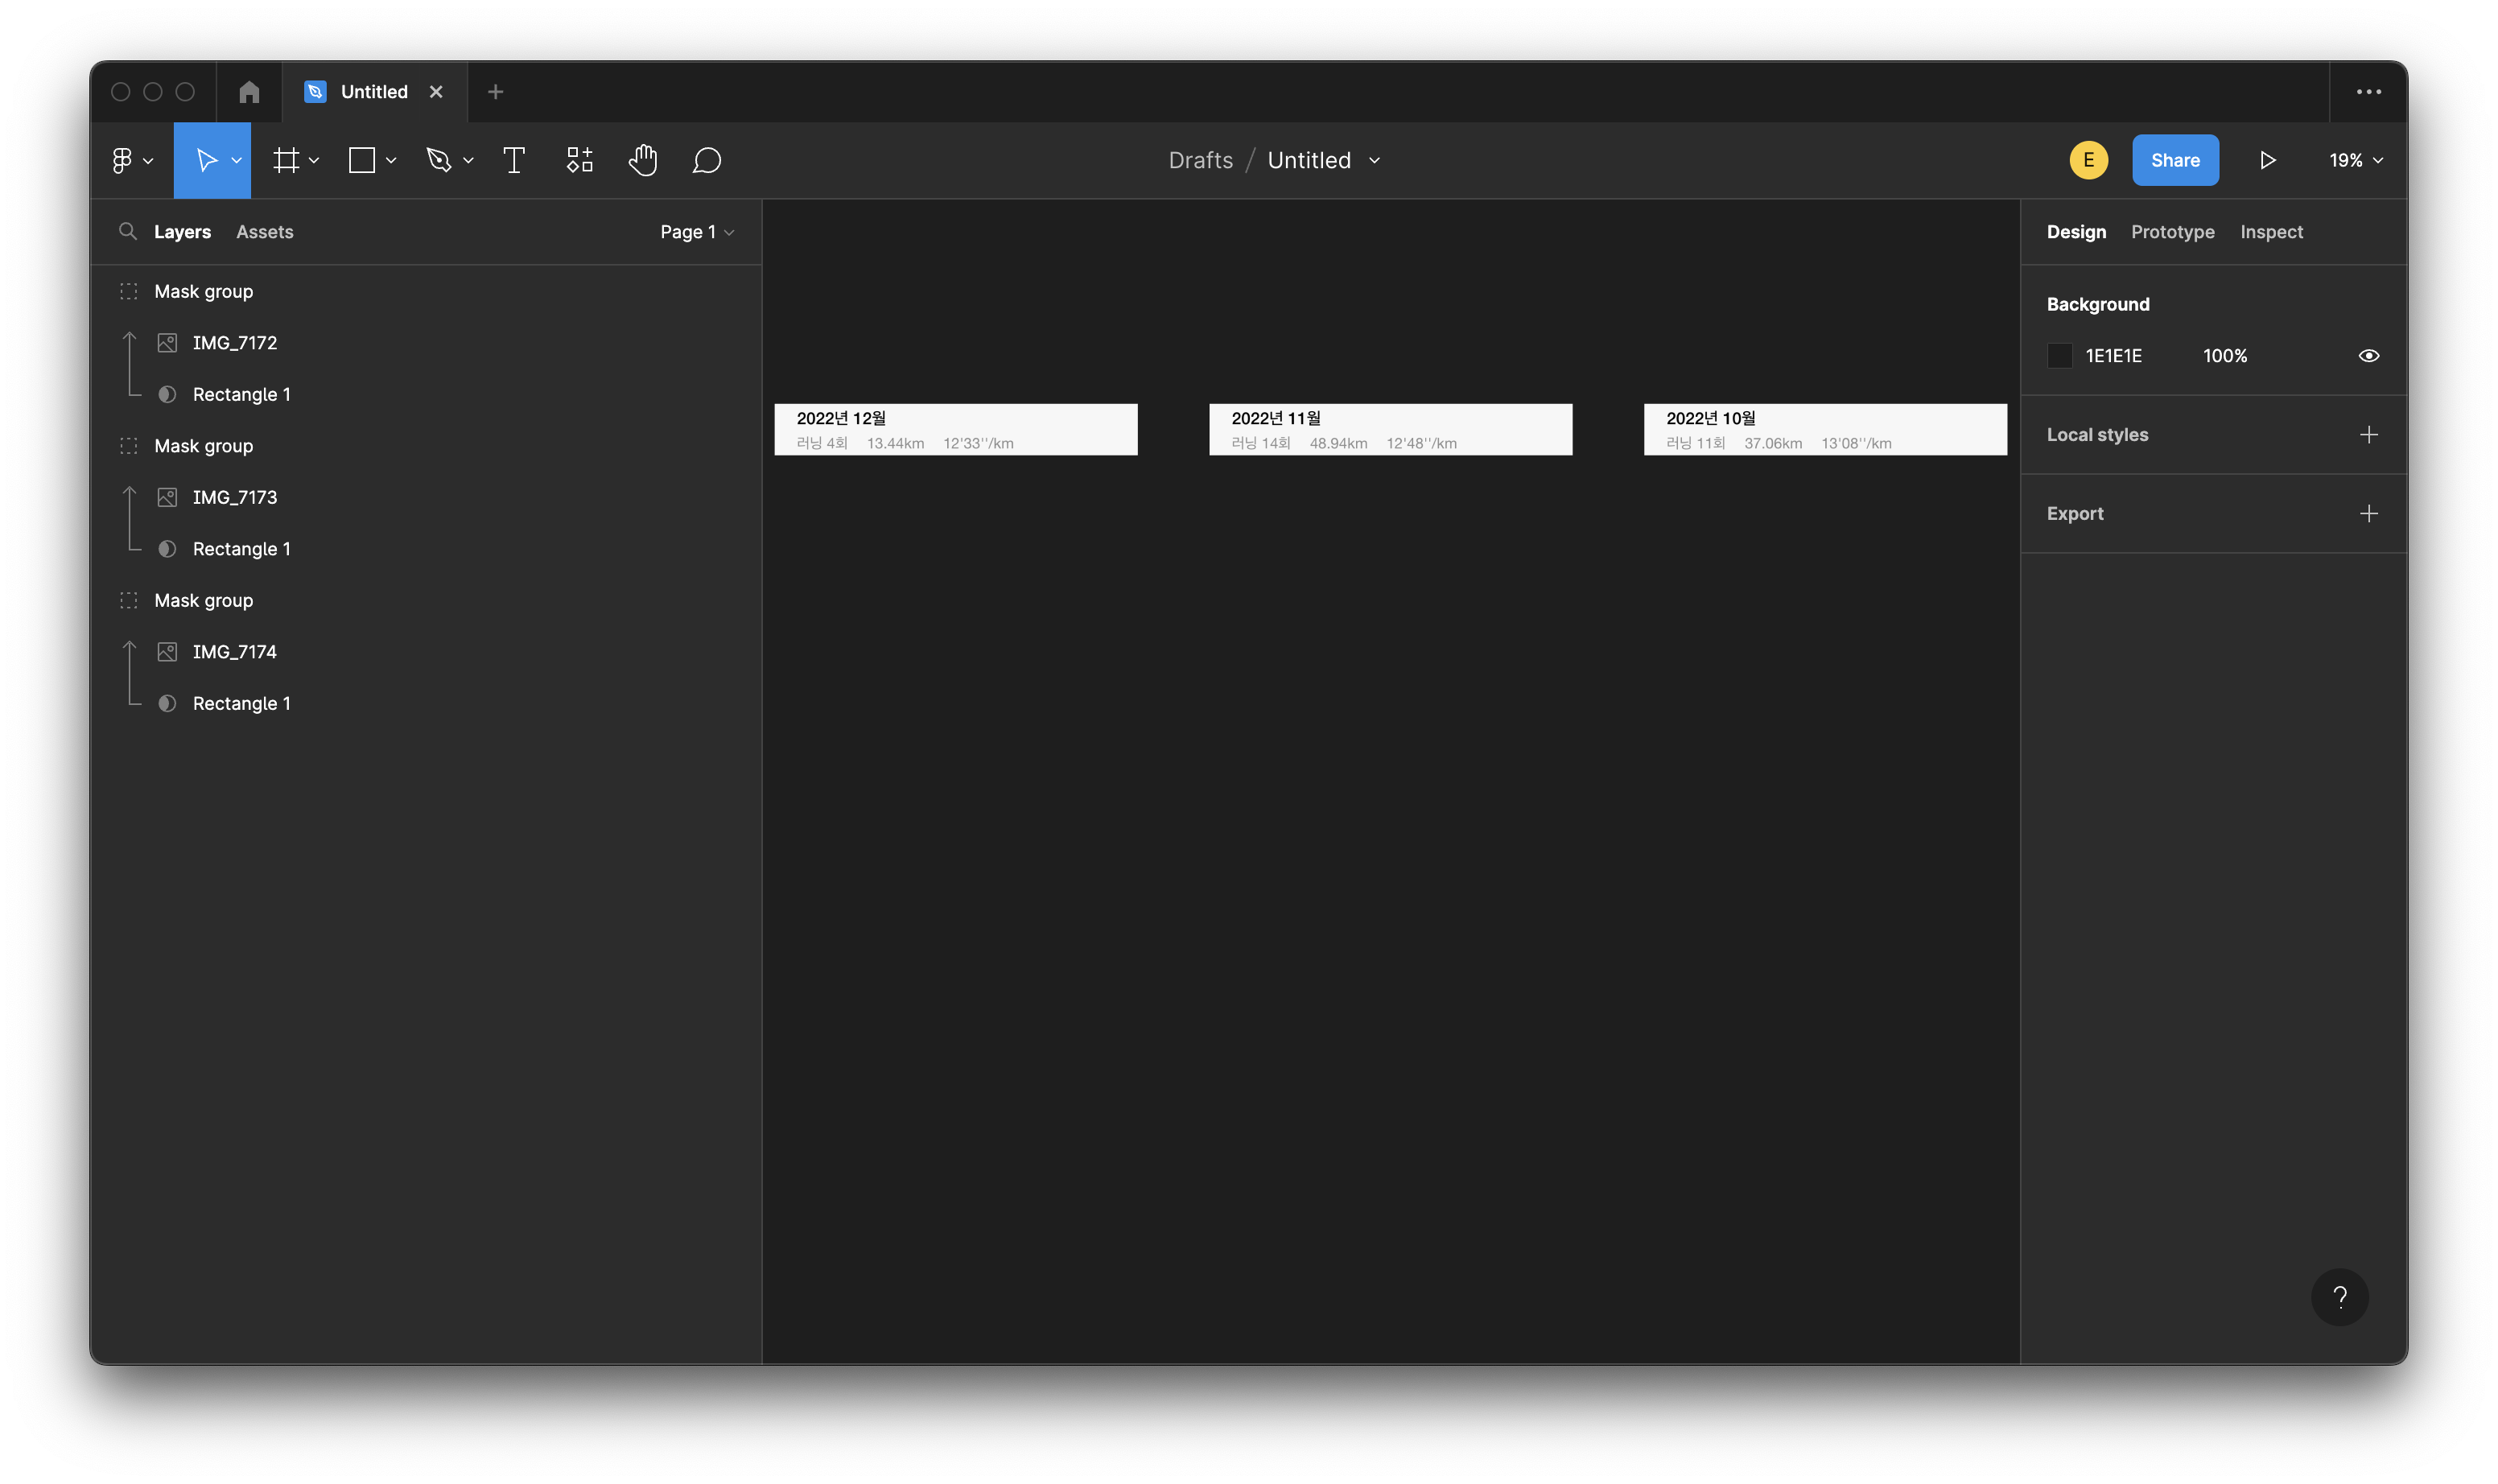Screen dimensions: 2498x1484
Task: Open Figma main menu icon
Action: [122, 160]
